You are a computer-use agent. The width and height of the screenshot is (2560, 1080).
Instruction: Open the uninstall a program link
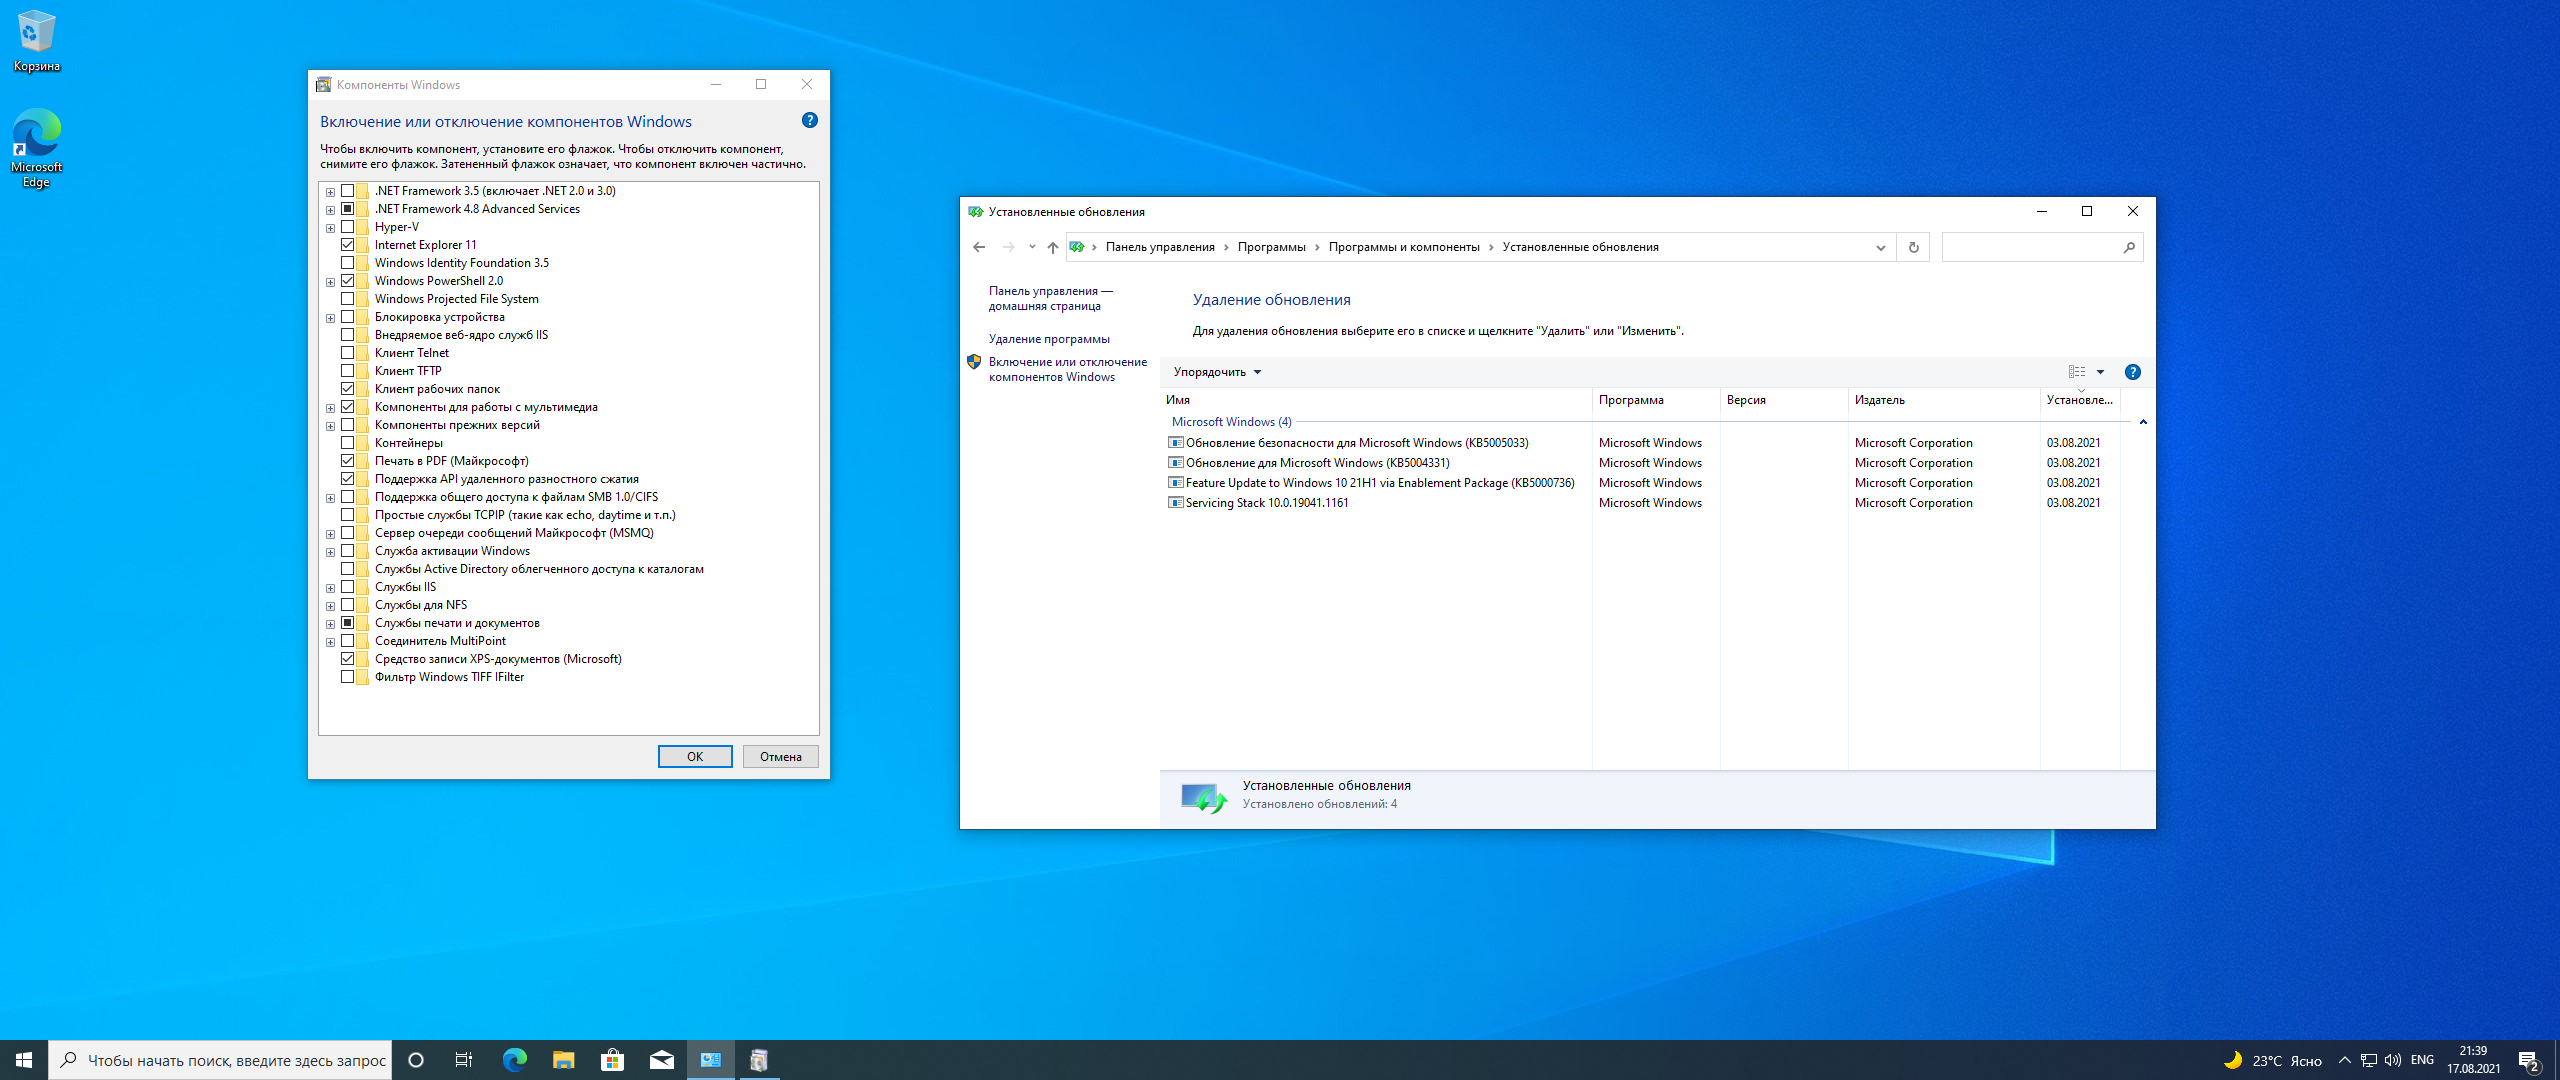tap(1049, 339)
